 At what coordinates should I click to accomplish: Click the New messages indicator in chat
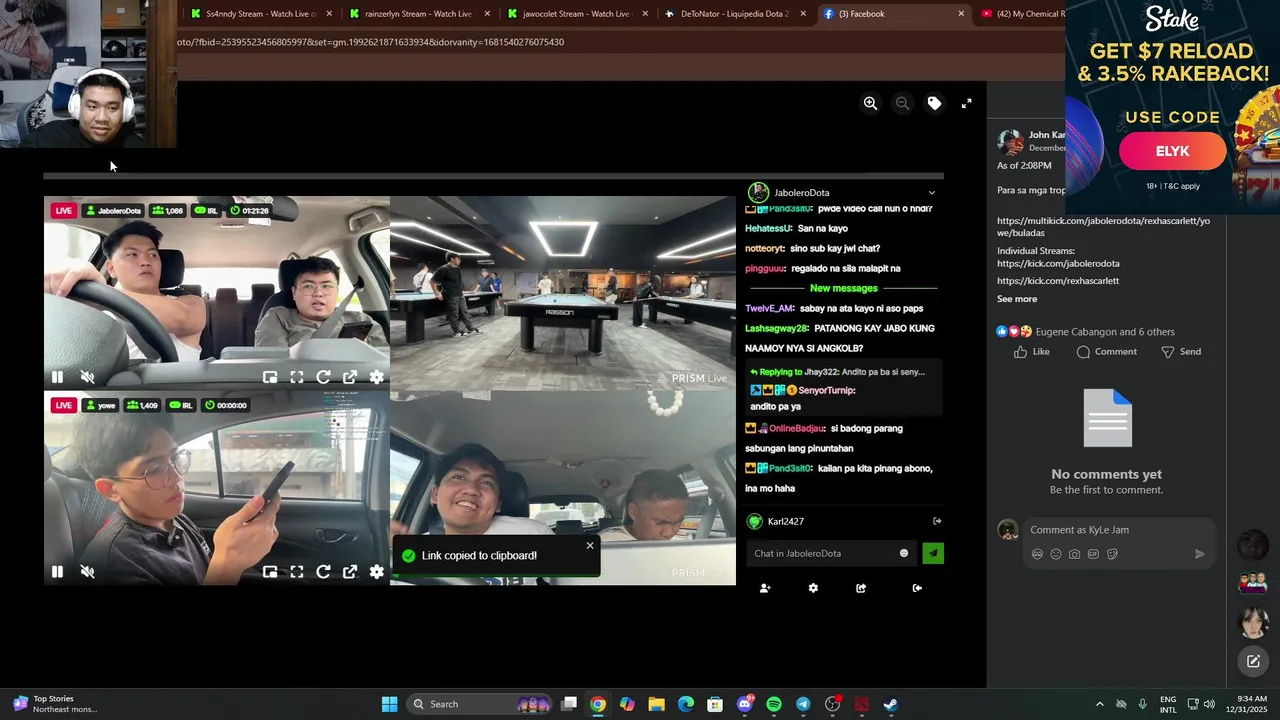843,288
